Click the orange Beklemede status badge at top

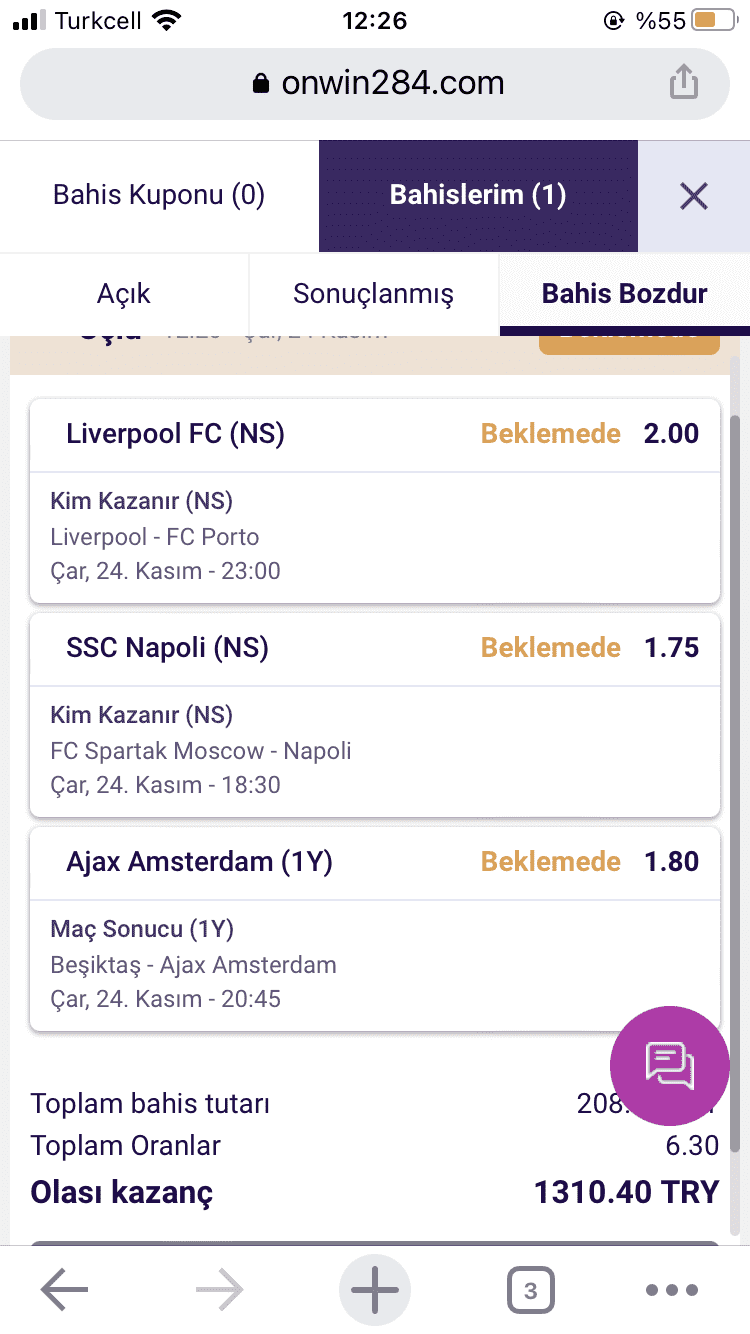tap(629, 342)
